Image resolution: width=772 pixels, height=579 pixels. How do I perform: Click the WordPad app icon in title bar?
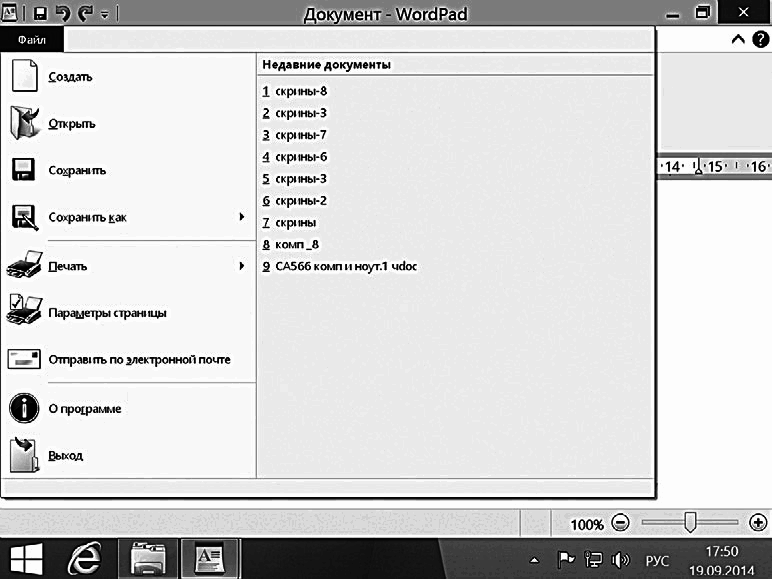pyautogui.click(x=9, y=13)
